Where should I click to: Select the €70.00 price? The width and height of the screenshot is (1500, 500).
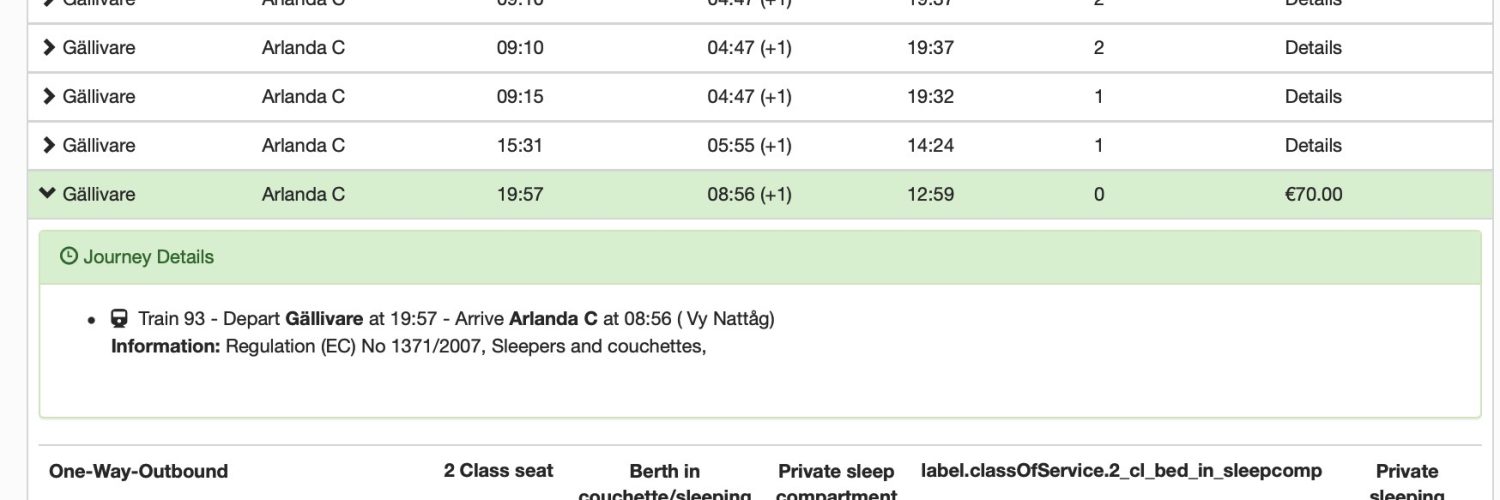coord(1313,194)
